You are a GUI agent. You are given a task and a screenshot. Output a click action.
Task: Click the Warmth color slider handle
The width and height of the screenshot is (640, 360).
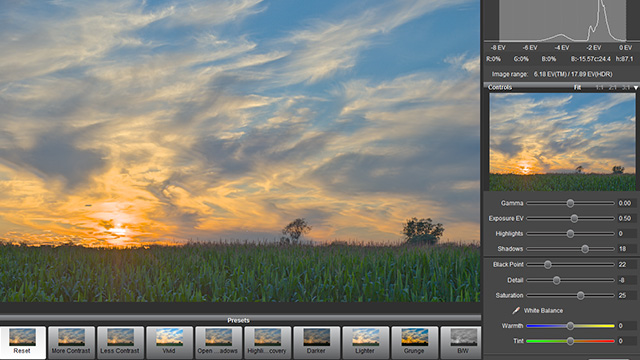(x=570, y=326)
